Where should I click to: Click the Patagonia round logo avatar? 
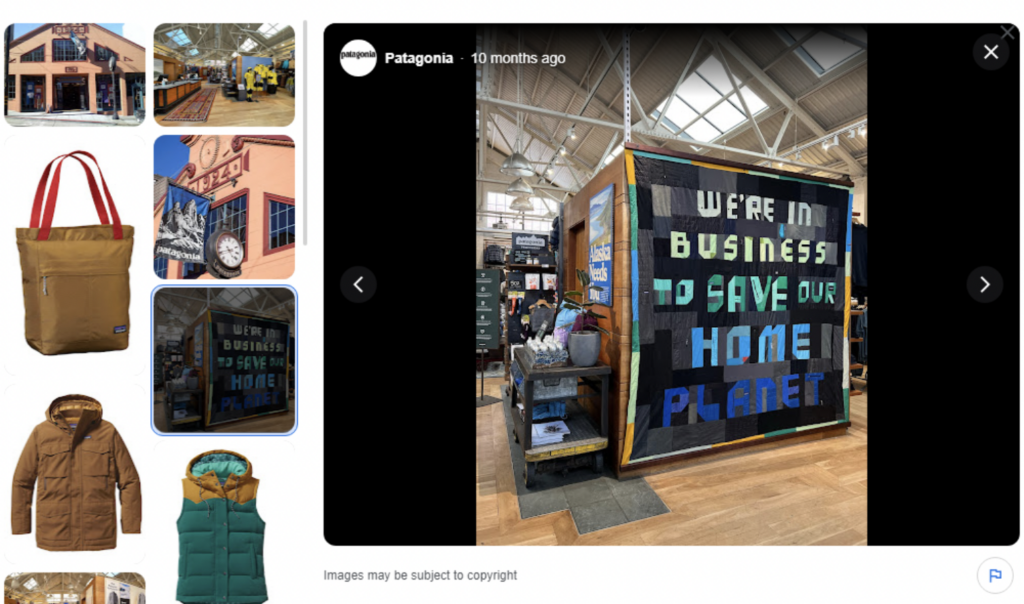(x=358, y=57)
